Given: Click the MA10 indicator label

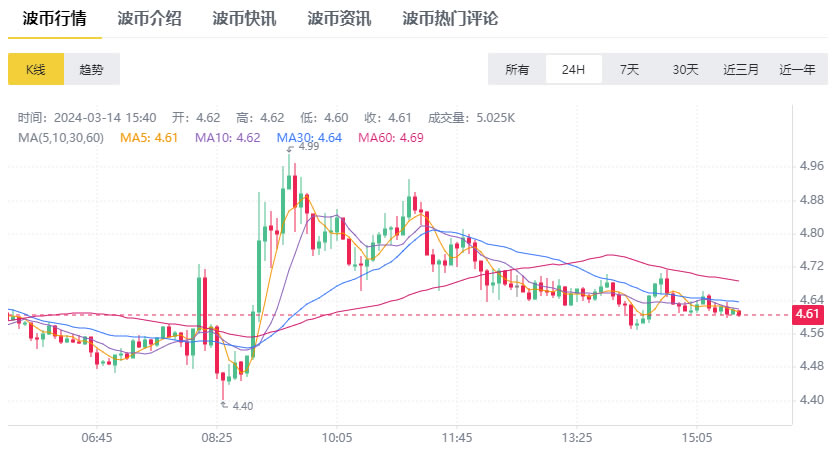Looking at the screenshot, I should coord(228,138).
